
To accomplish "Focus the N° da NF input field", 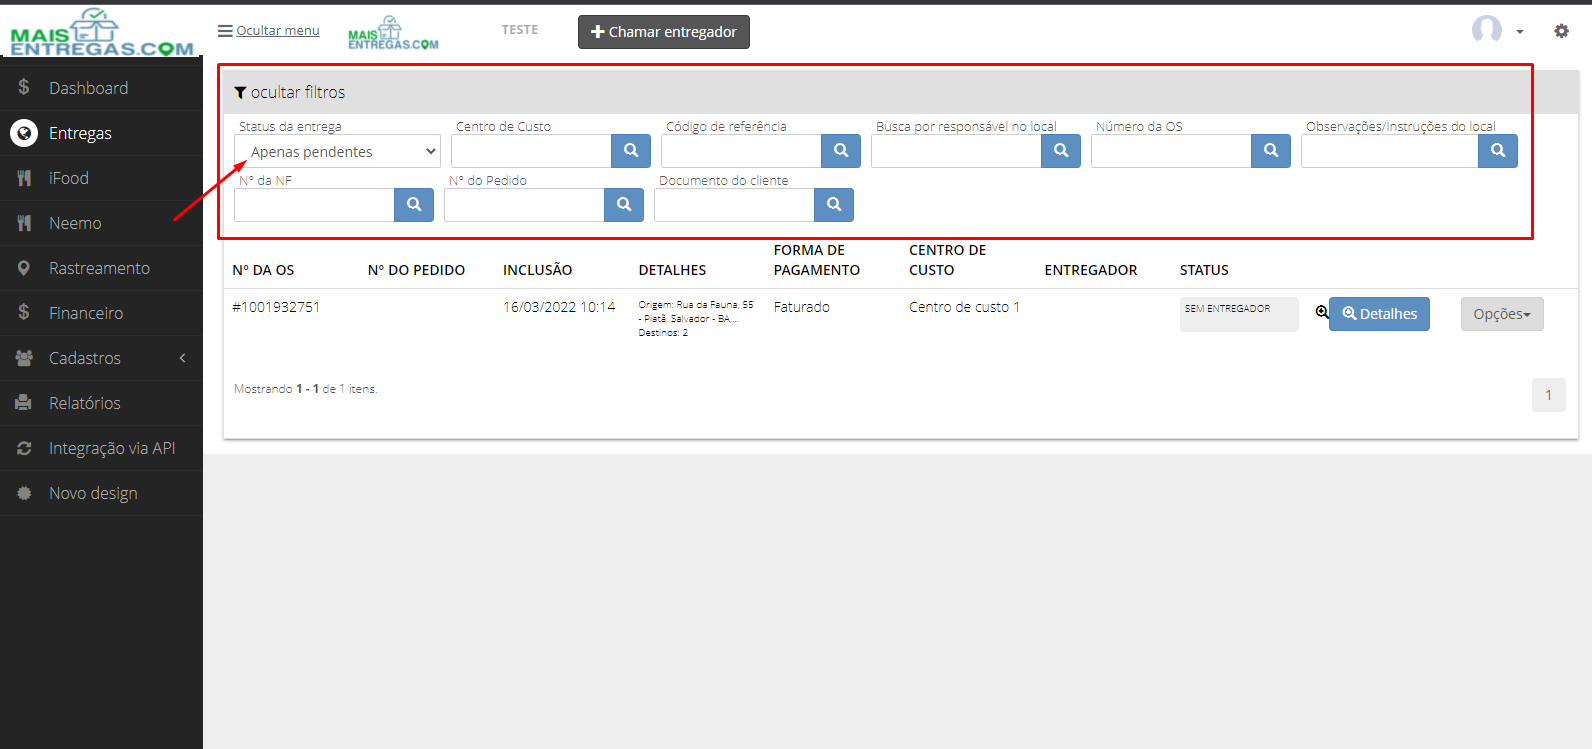I will click(314, 205).
